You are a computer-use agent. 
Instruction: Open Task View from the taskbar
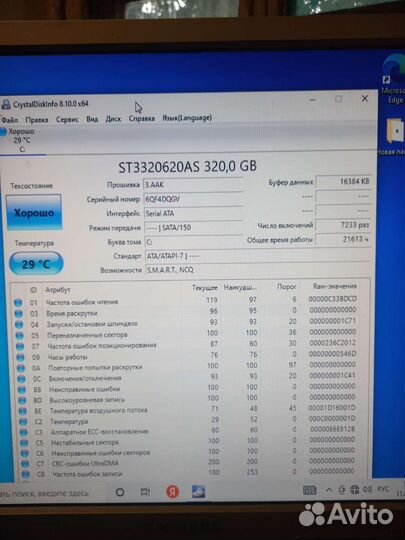click(x=145, y=492)
